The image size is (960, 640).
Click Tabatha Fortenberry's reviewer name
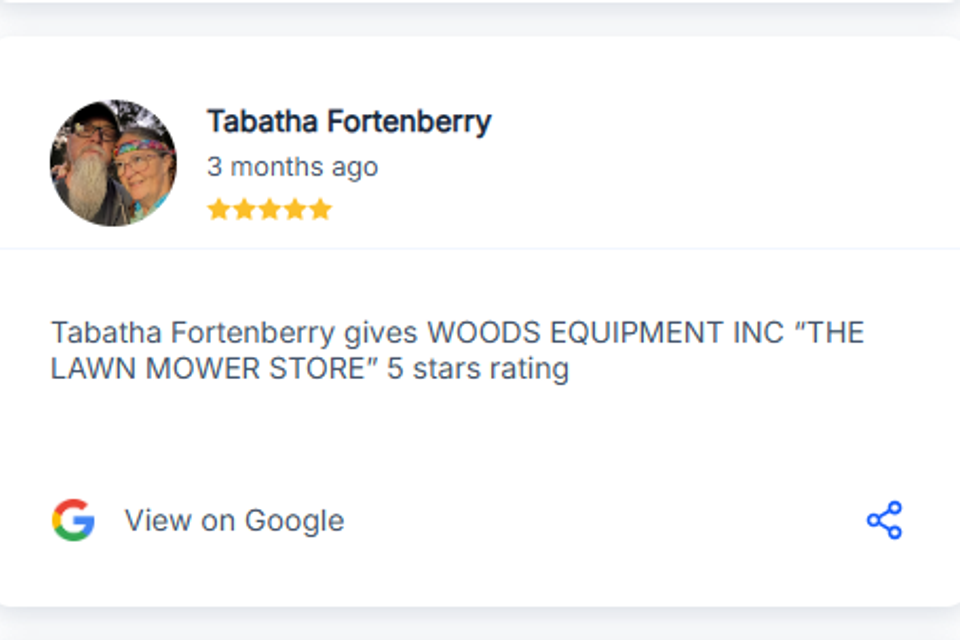348,120
